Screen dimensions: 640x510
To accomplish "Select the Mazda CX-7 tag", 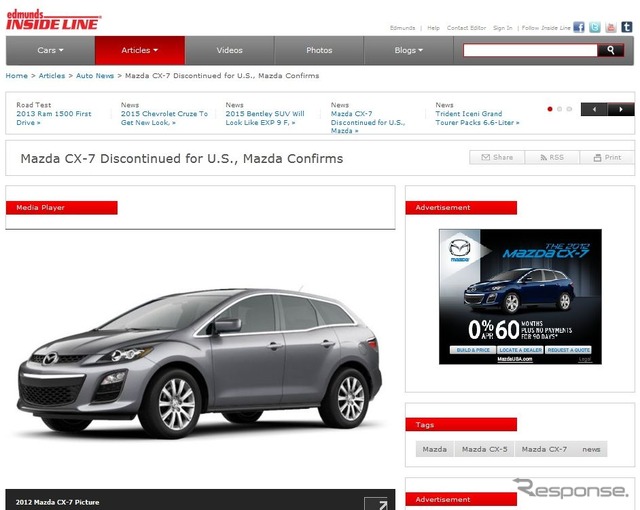I will [544, 449].
